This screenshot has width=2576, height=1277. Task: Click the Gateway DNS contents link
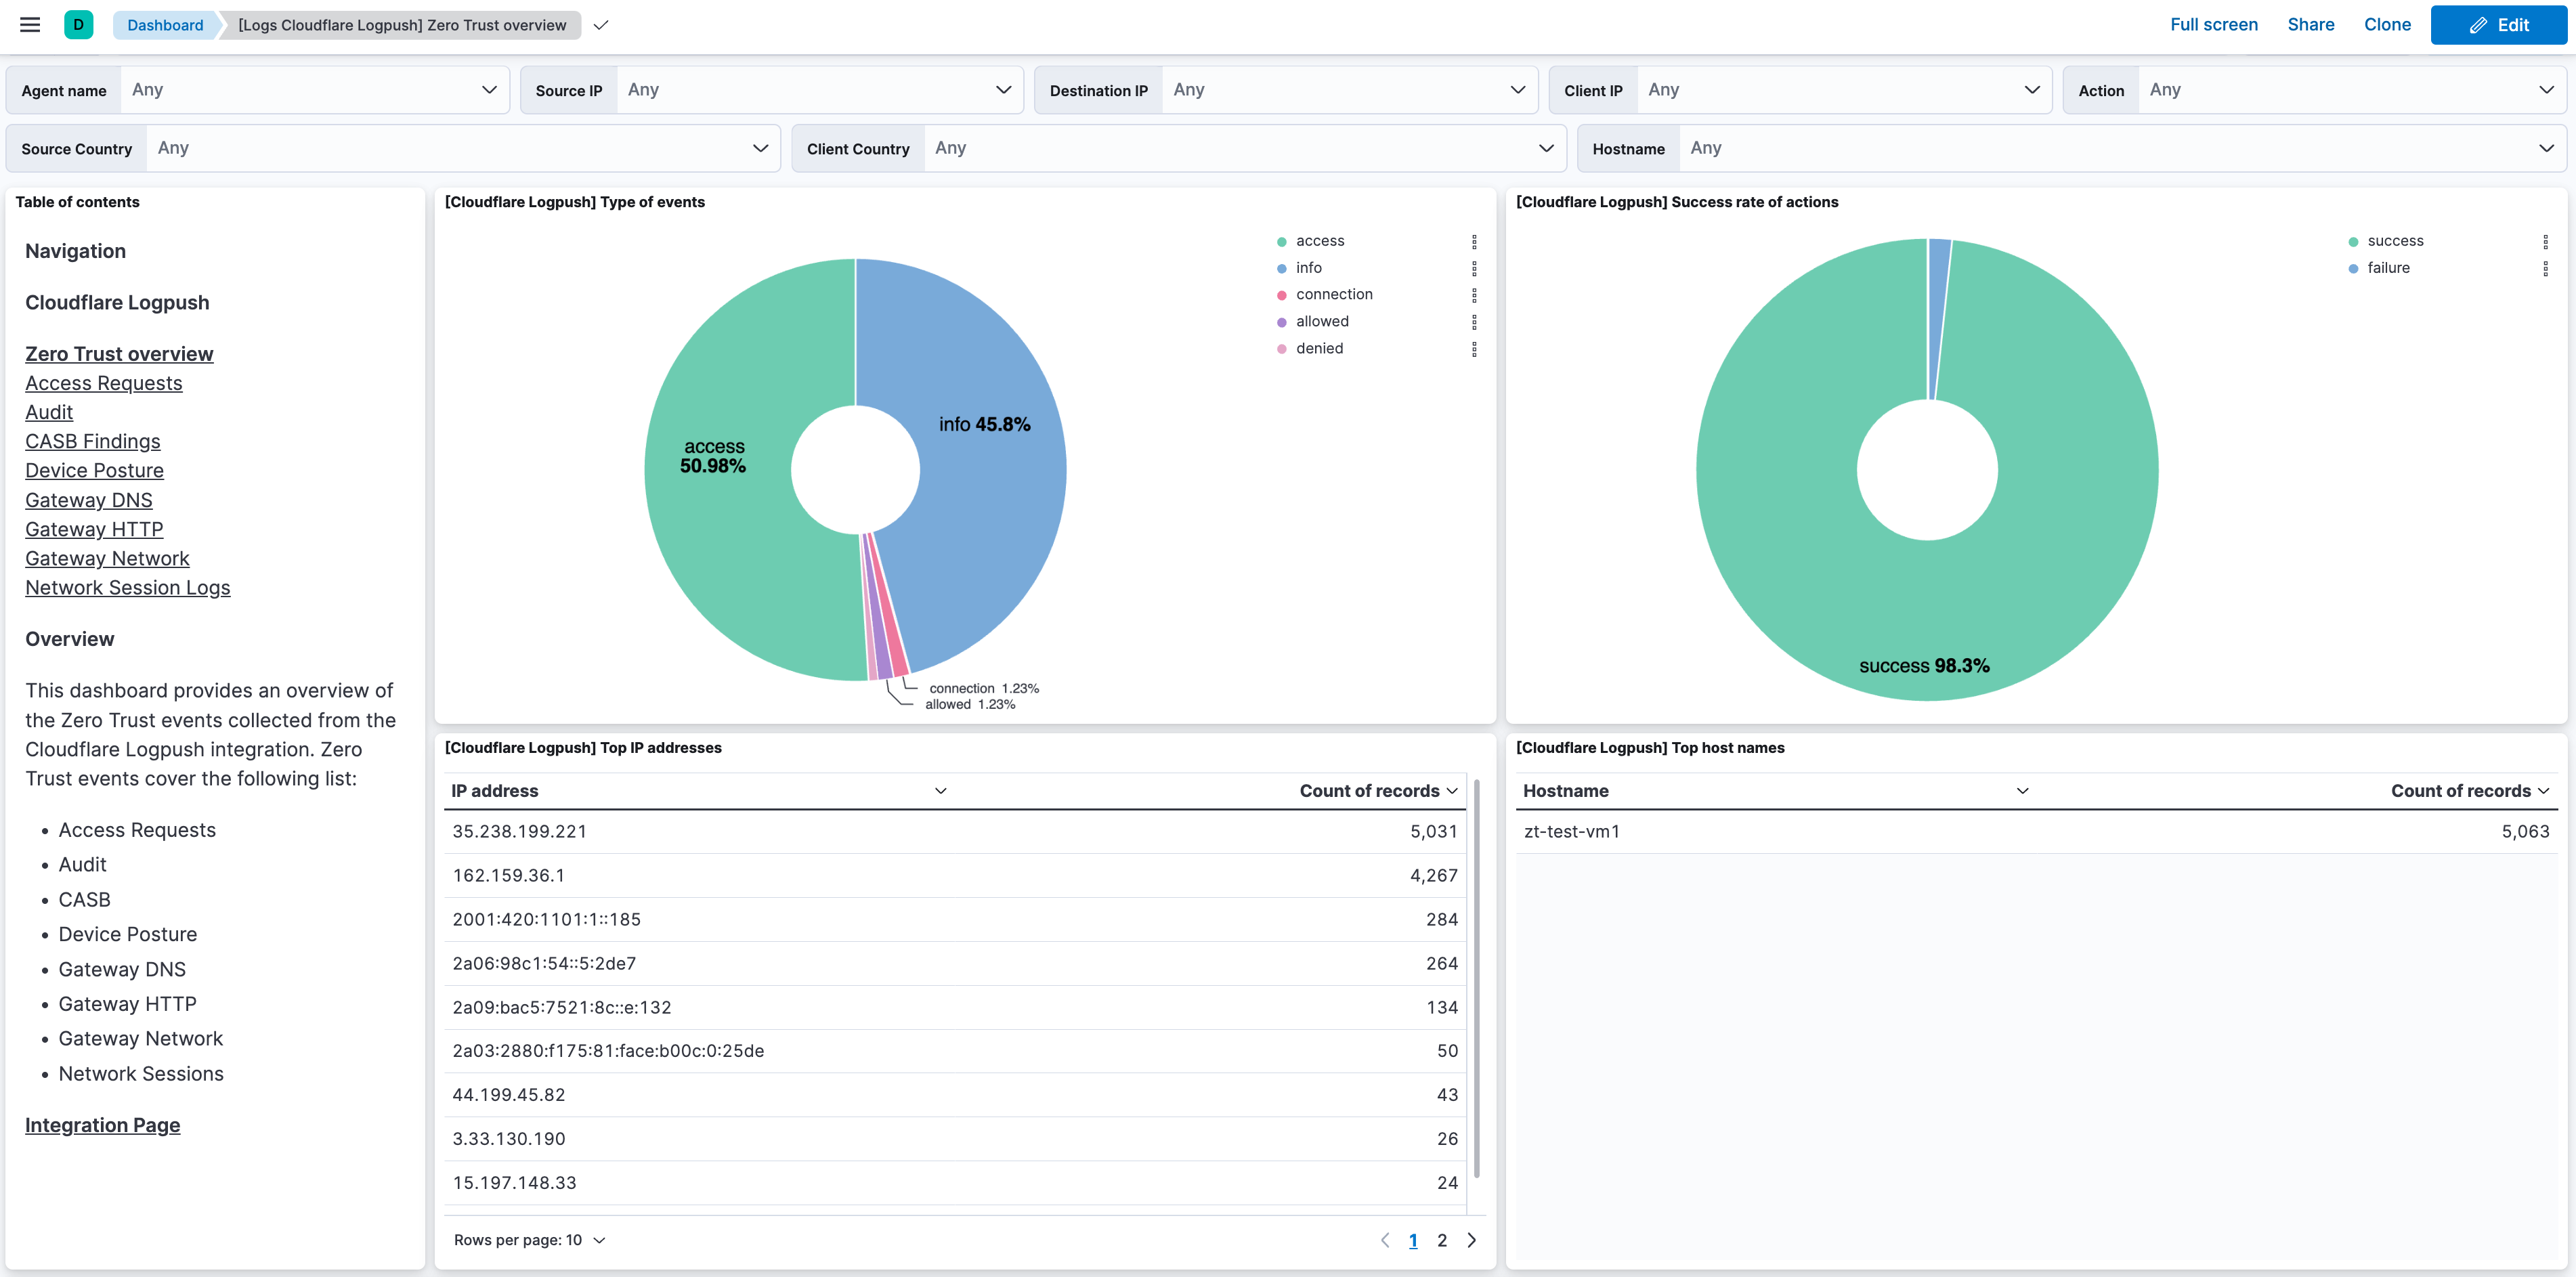(88, 500)
